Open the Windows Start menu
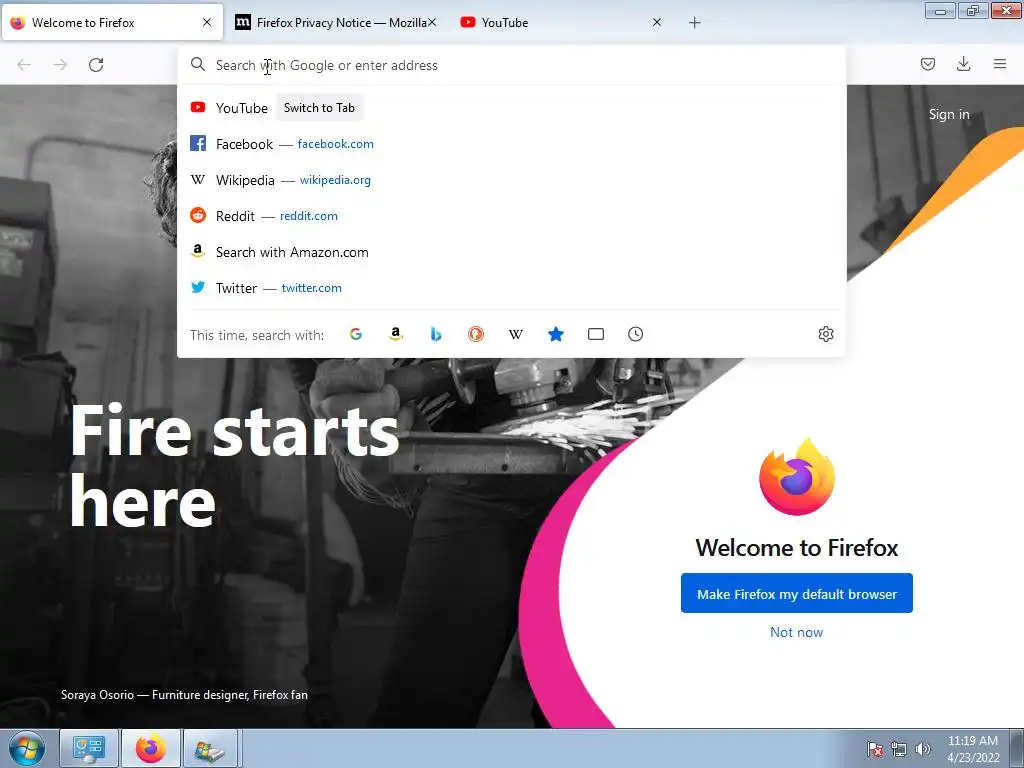1024x768 pixels. 27,748
